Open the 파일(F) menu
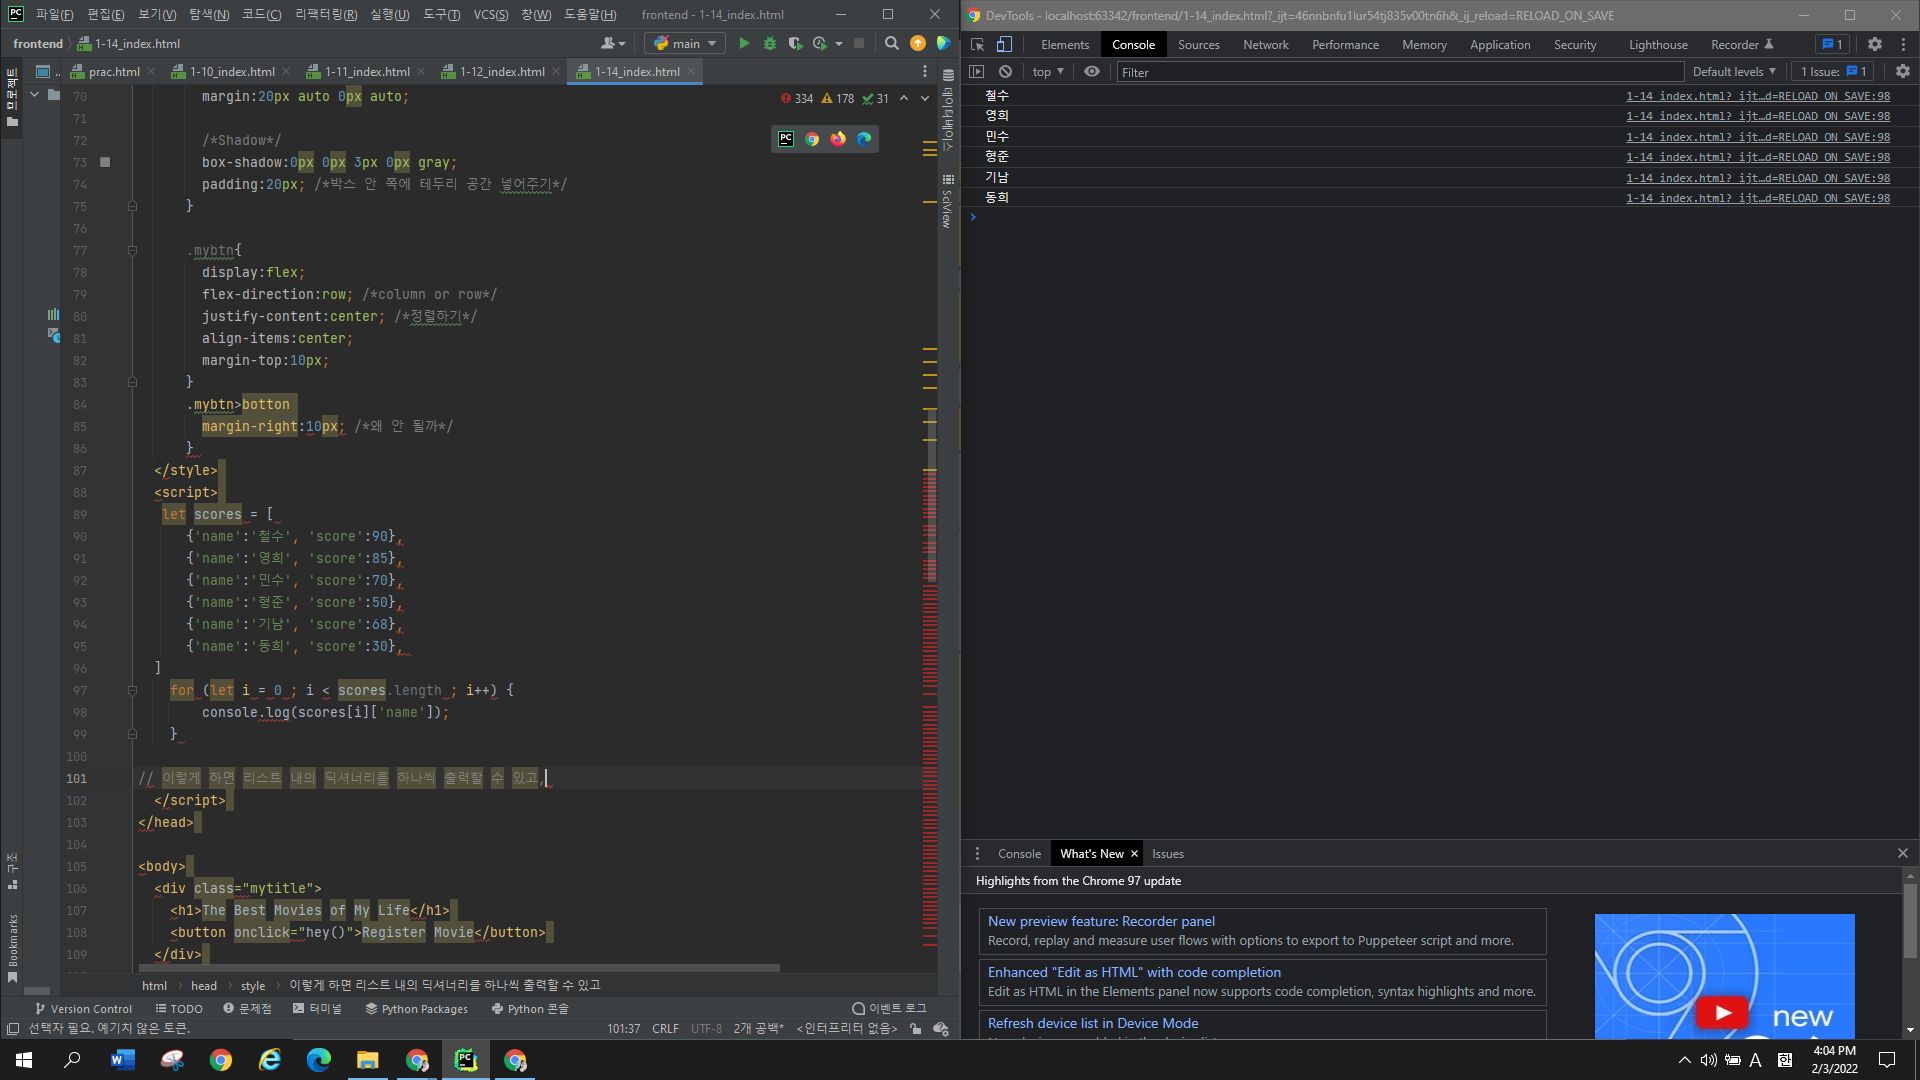Viewport: 1920px width, 1080px height. click(54, 15)
